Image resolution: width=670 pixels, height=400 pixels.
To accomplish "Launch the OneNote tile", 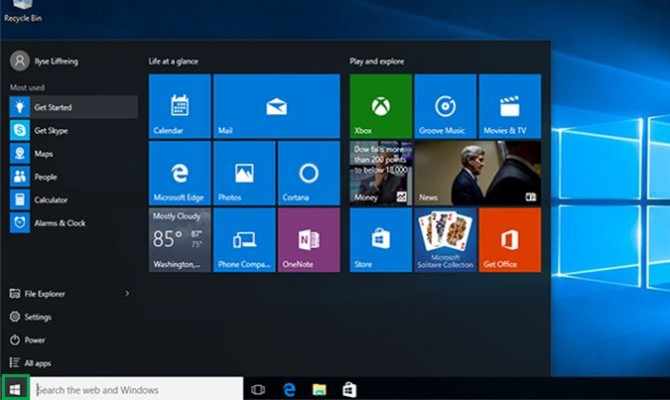I will (309, 240).
